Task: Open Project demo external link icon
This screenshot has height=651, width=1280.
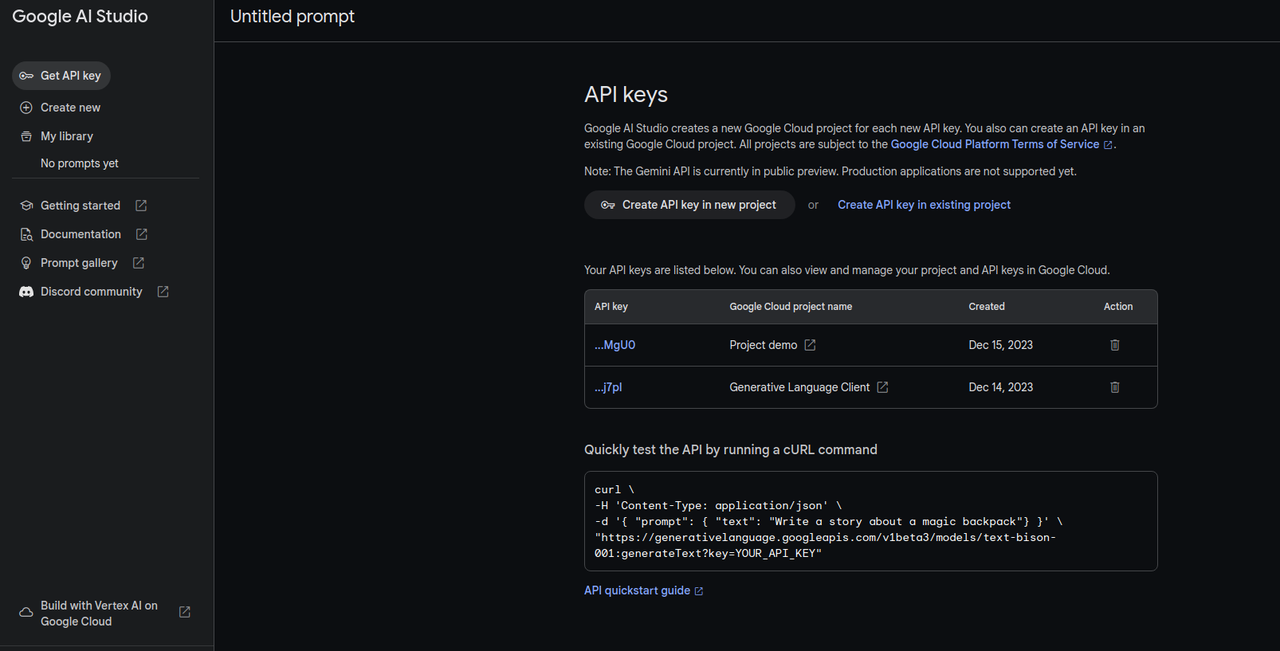Action: pos(810,345)
